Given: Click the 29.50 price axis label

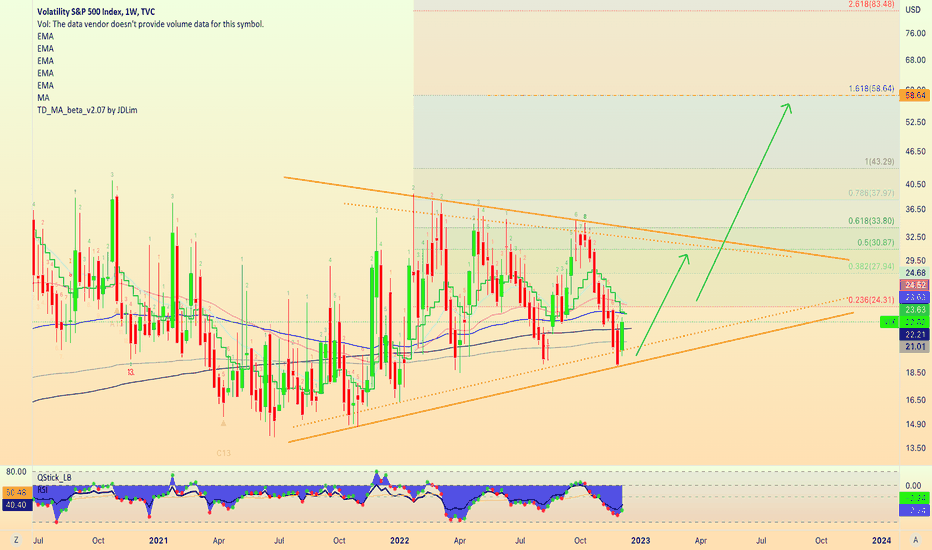Looking at the screenshot, I should (915, 260).
